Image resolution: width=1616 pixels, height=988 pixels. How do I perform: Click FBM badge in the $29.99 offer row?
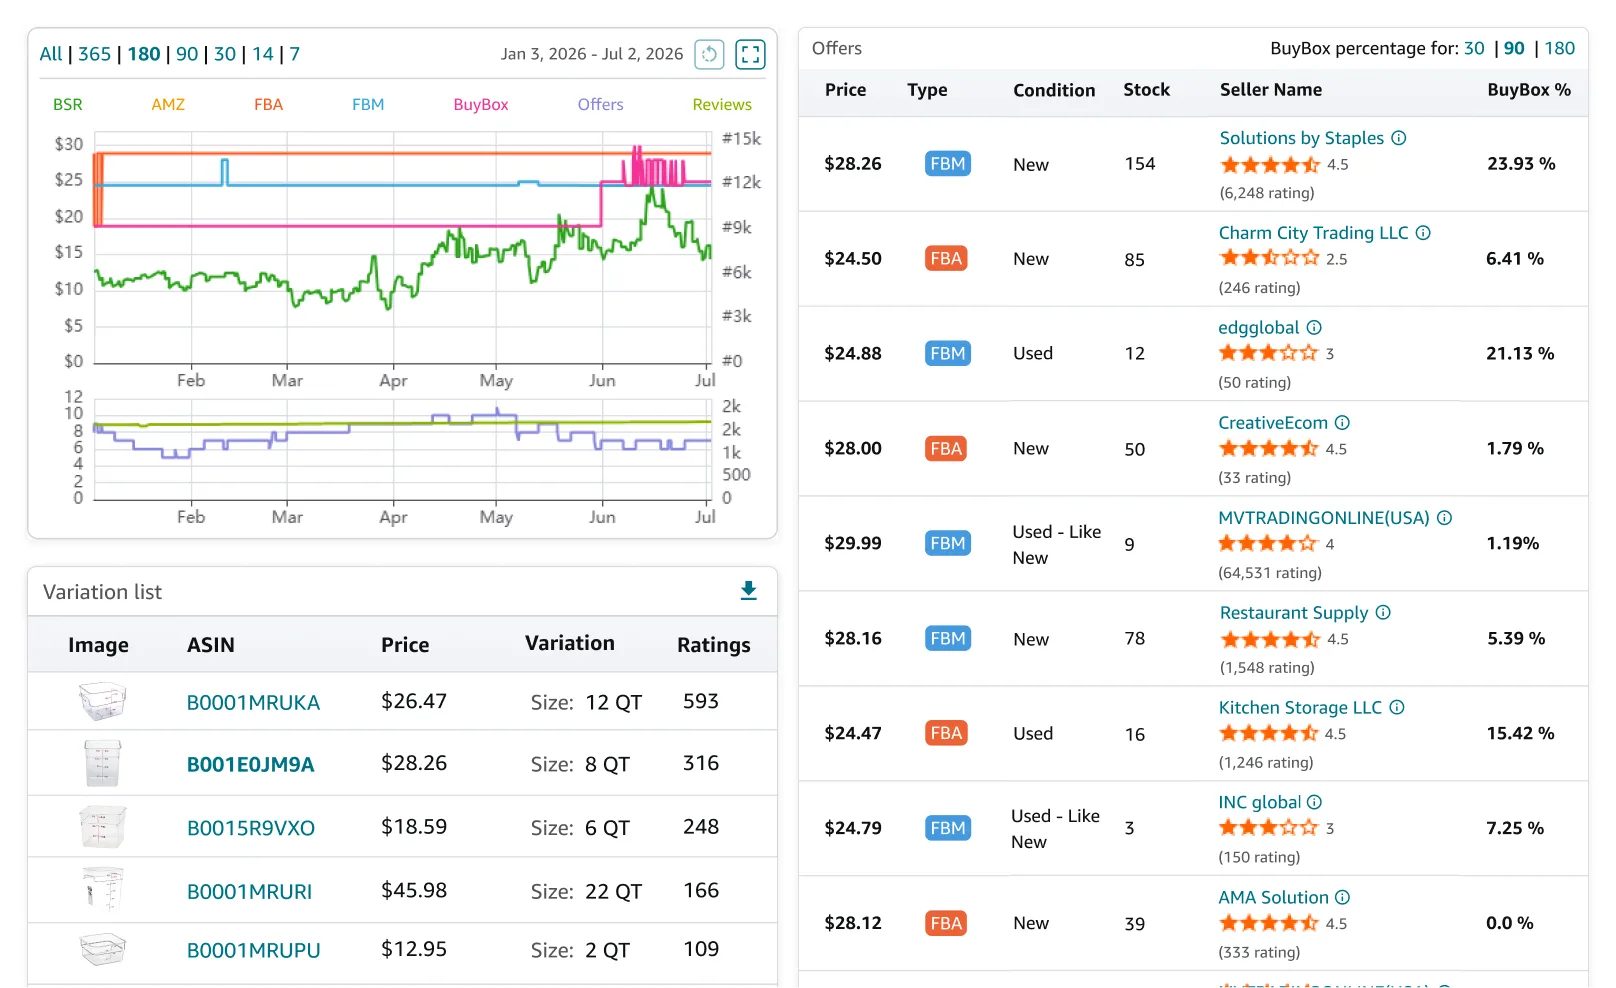(x=948, y=543)
